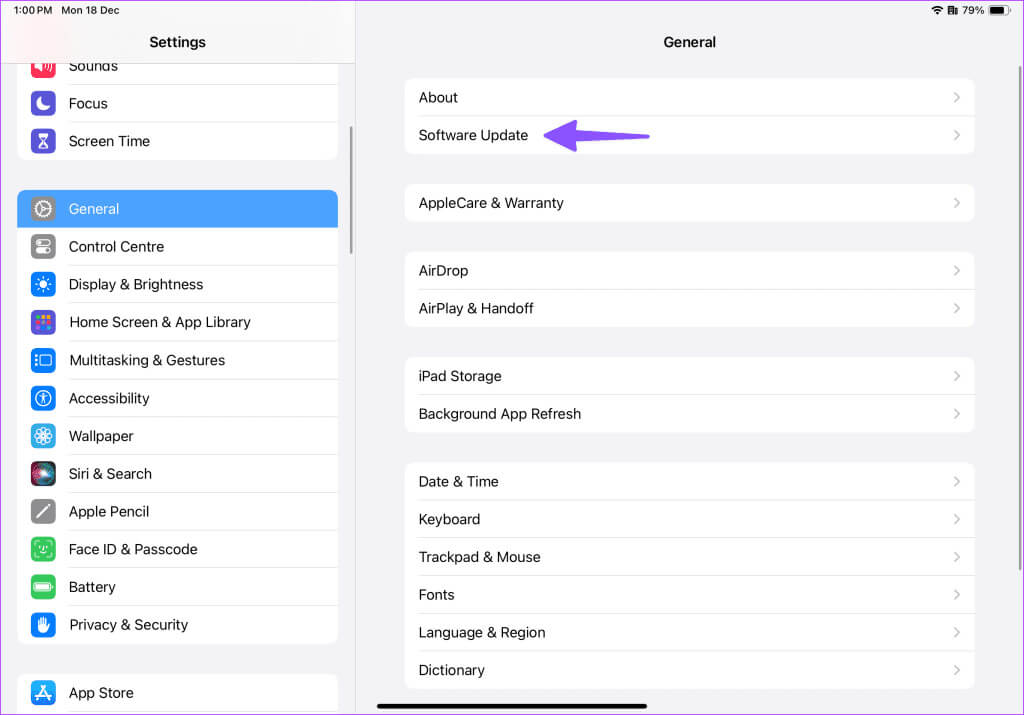Screen dimensions: 1024x715
Task: Tap the General gear icon
Action: click(43, 209)
